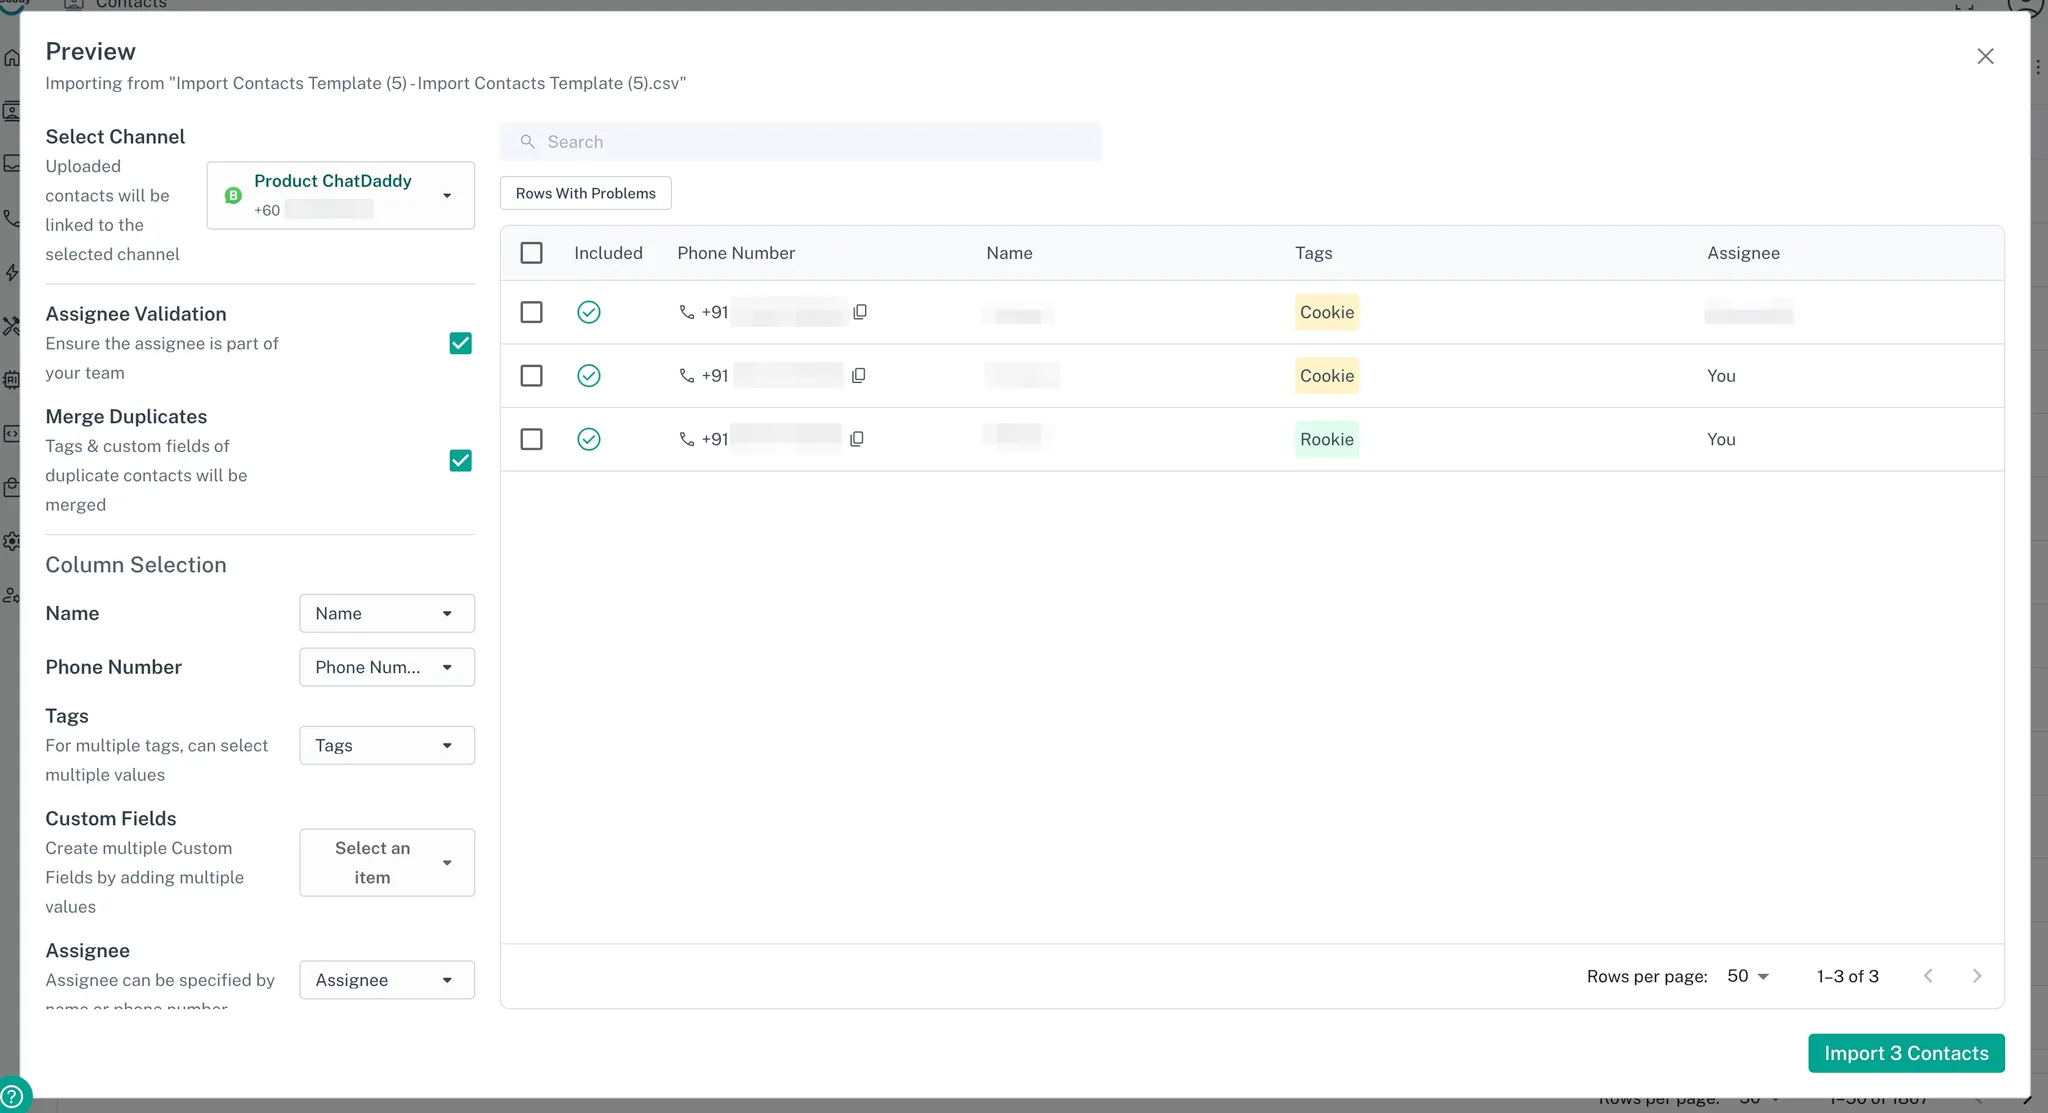
Task: Expand the Custom Fields select dropdown
Action: [387, 862]
